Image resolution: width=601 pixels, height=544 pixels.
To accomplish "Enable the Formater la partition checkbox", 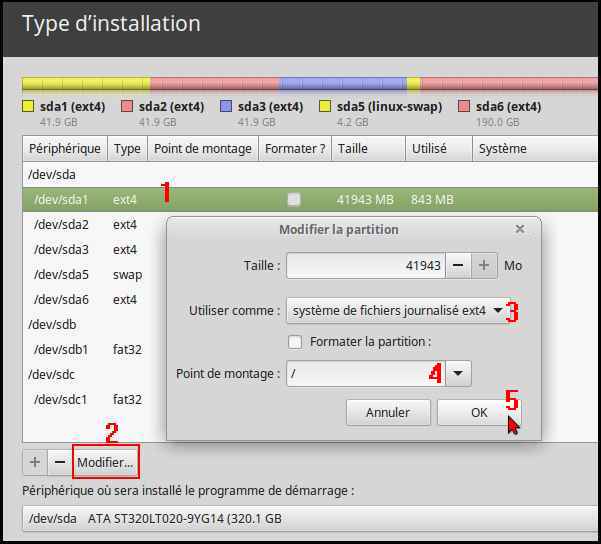I will point(295,342).
